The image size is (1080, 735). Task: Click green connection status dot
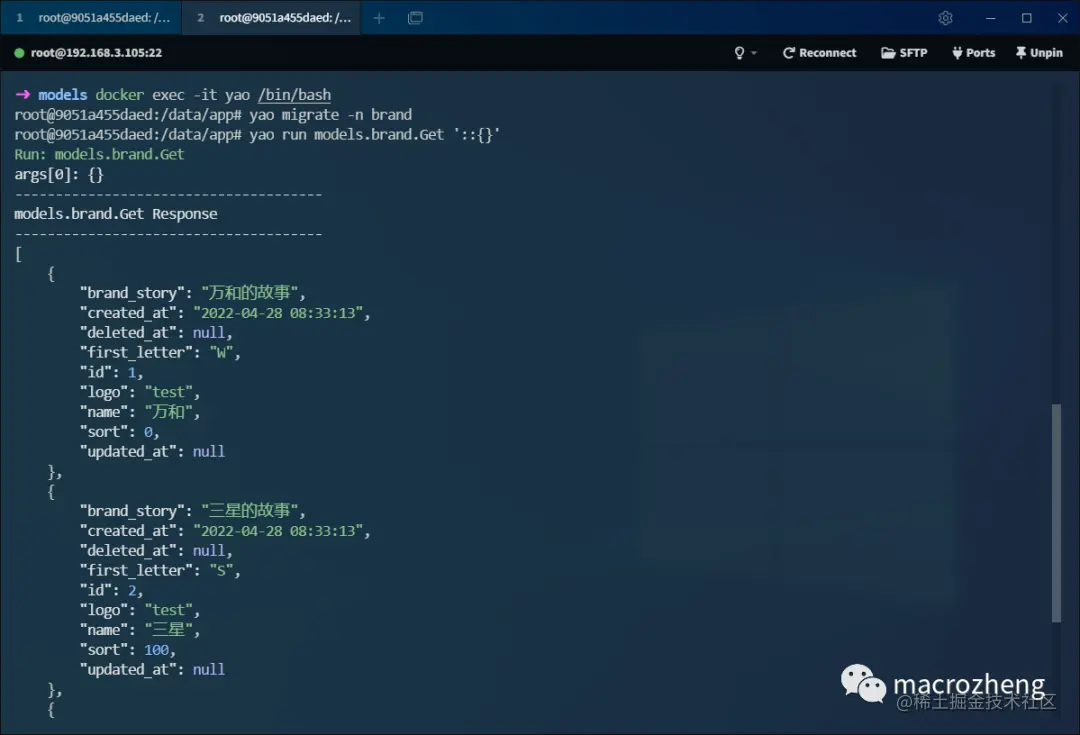click(x=19, y=53)
